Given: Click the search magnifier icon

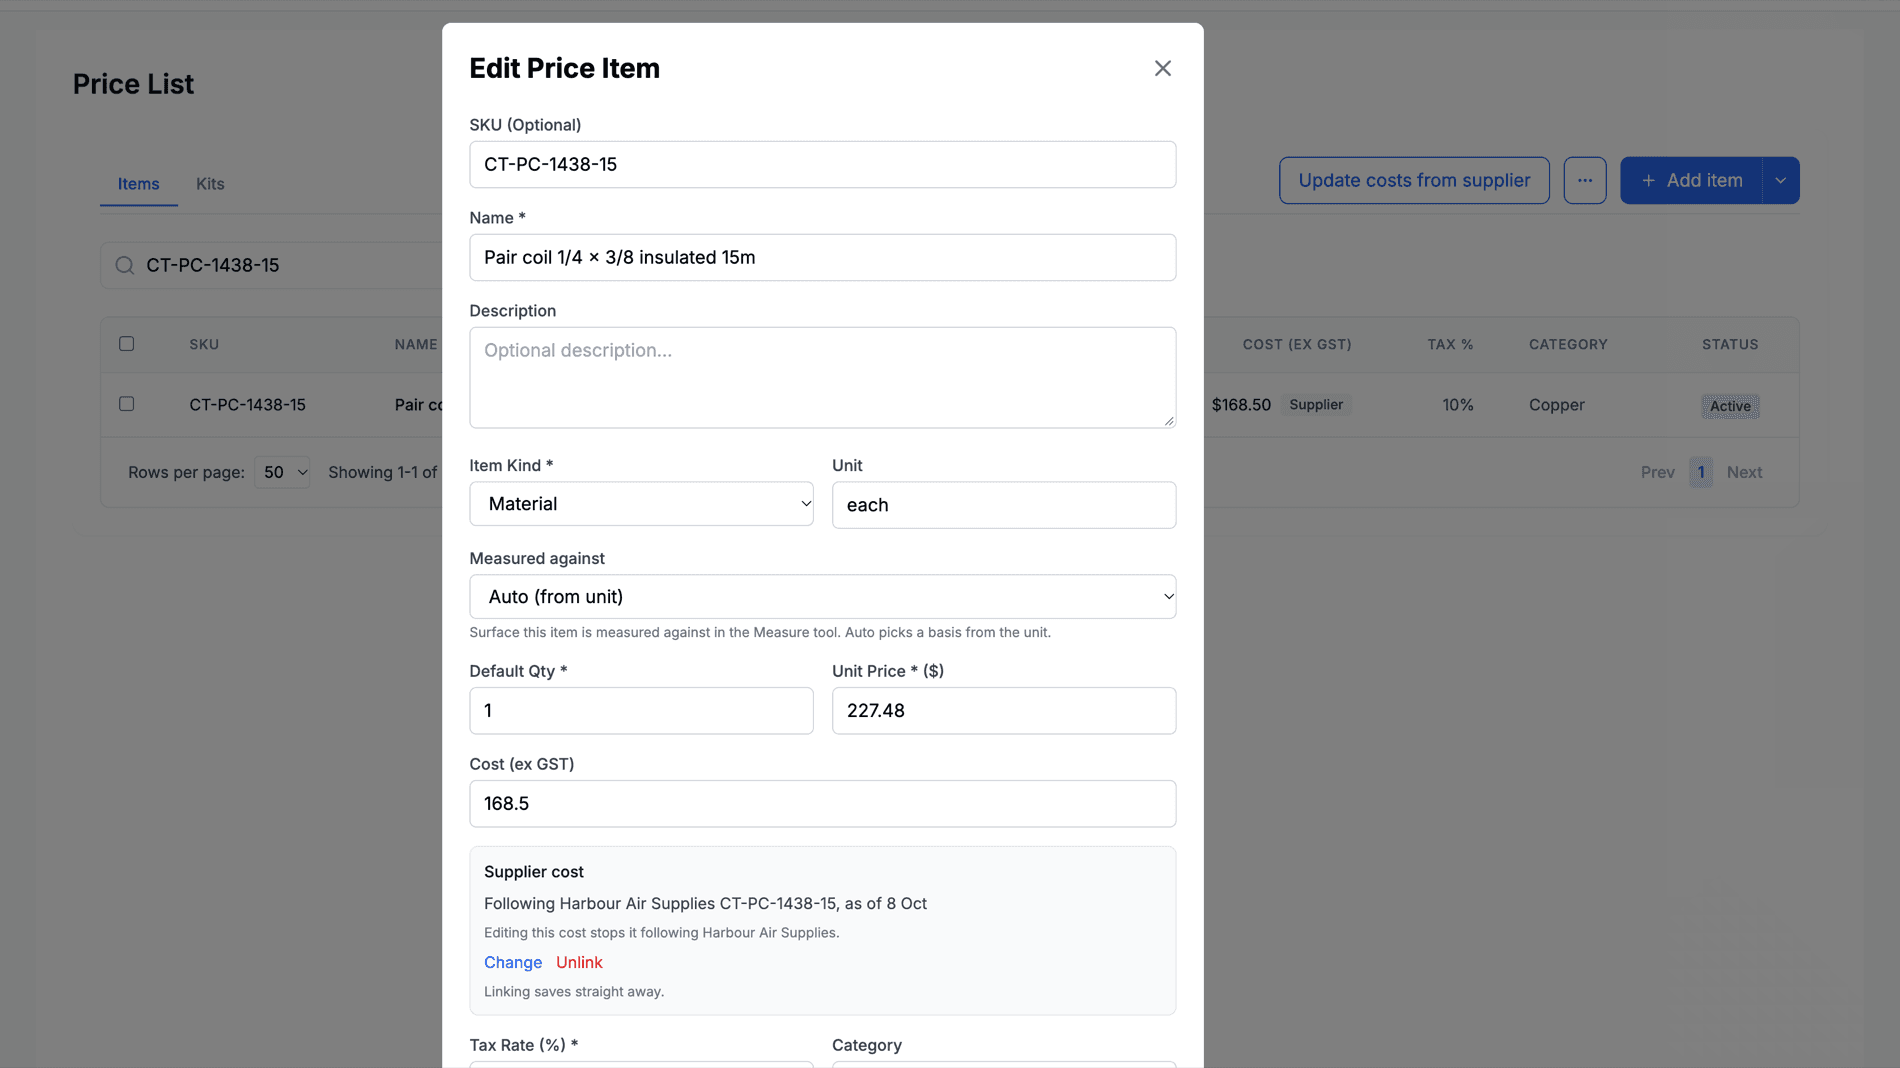Looking at the screenshot, I should click(x=124, y=265).
